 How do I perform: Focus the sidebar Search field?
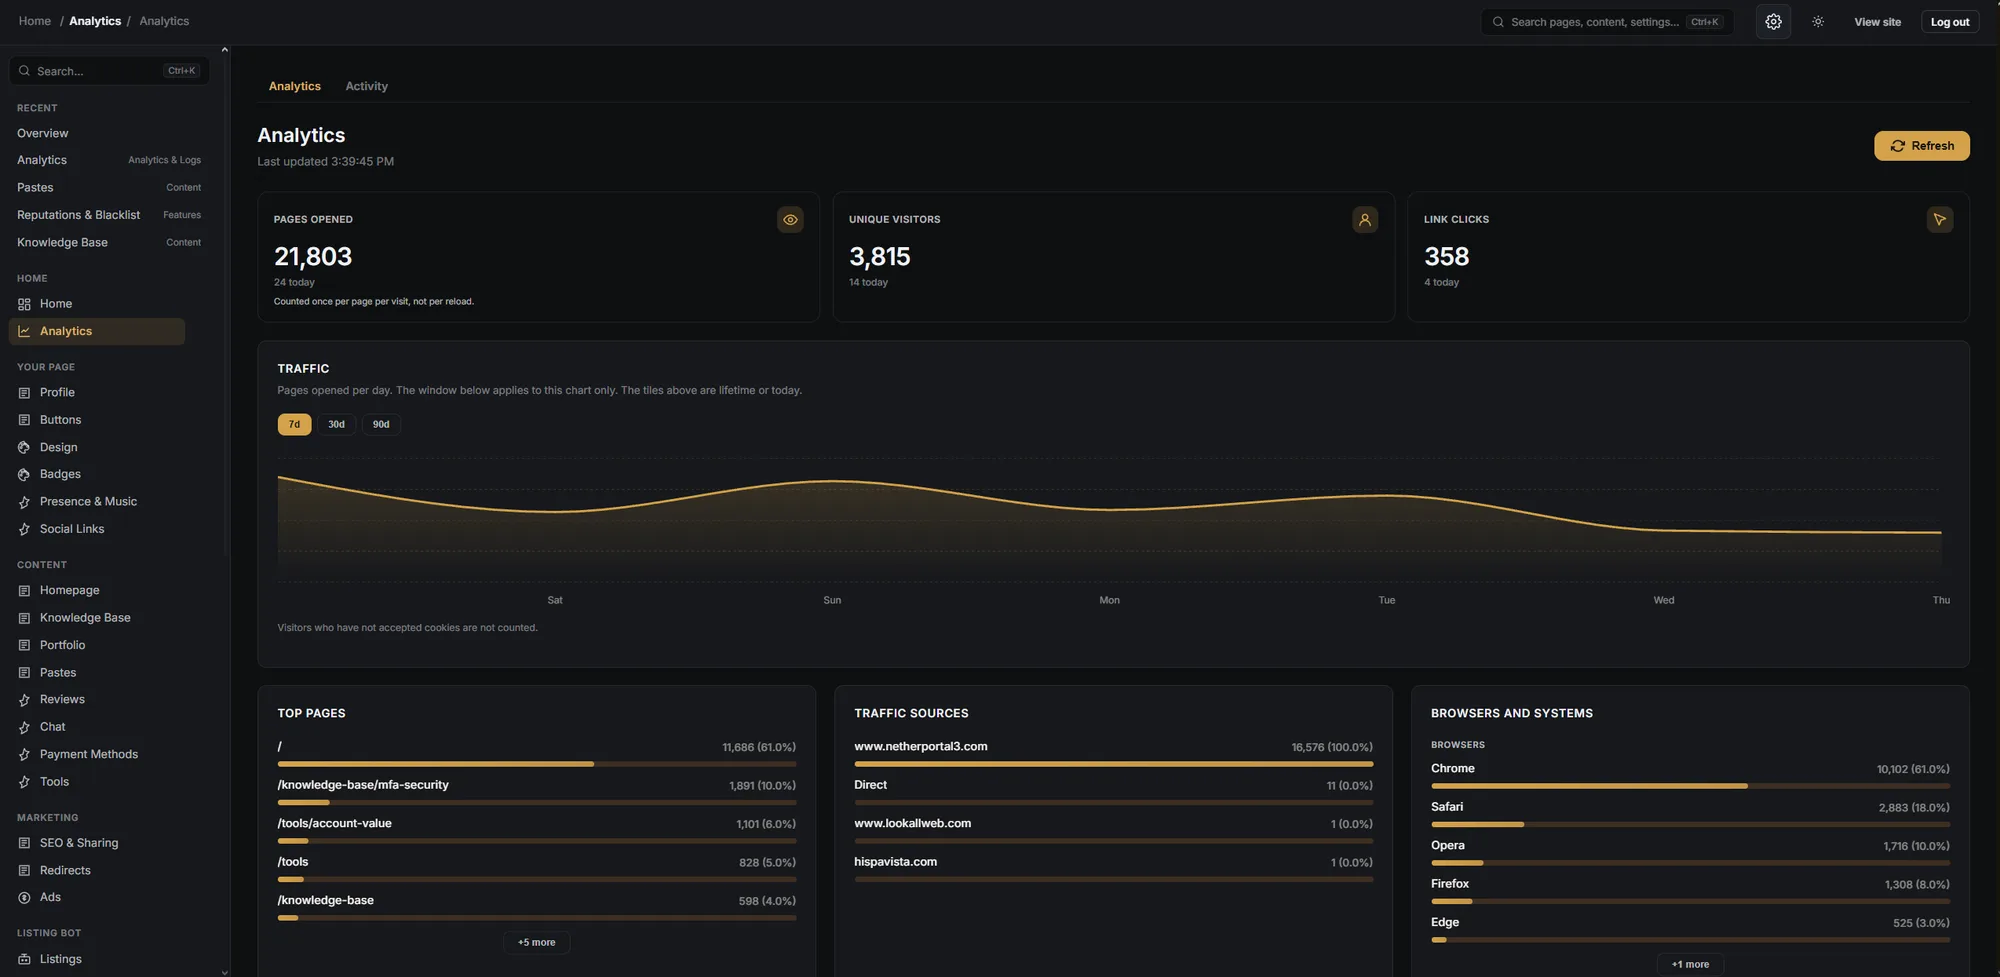pyautogui.click(x=109, y=71)
